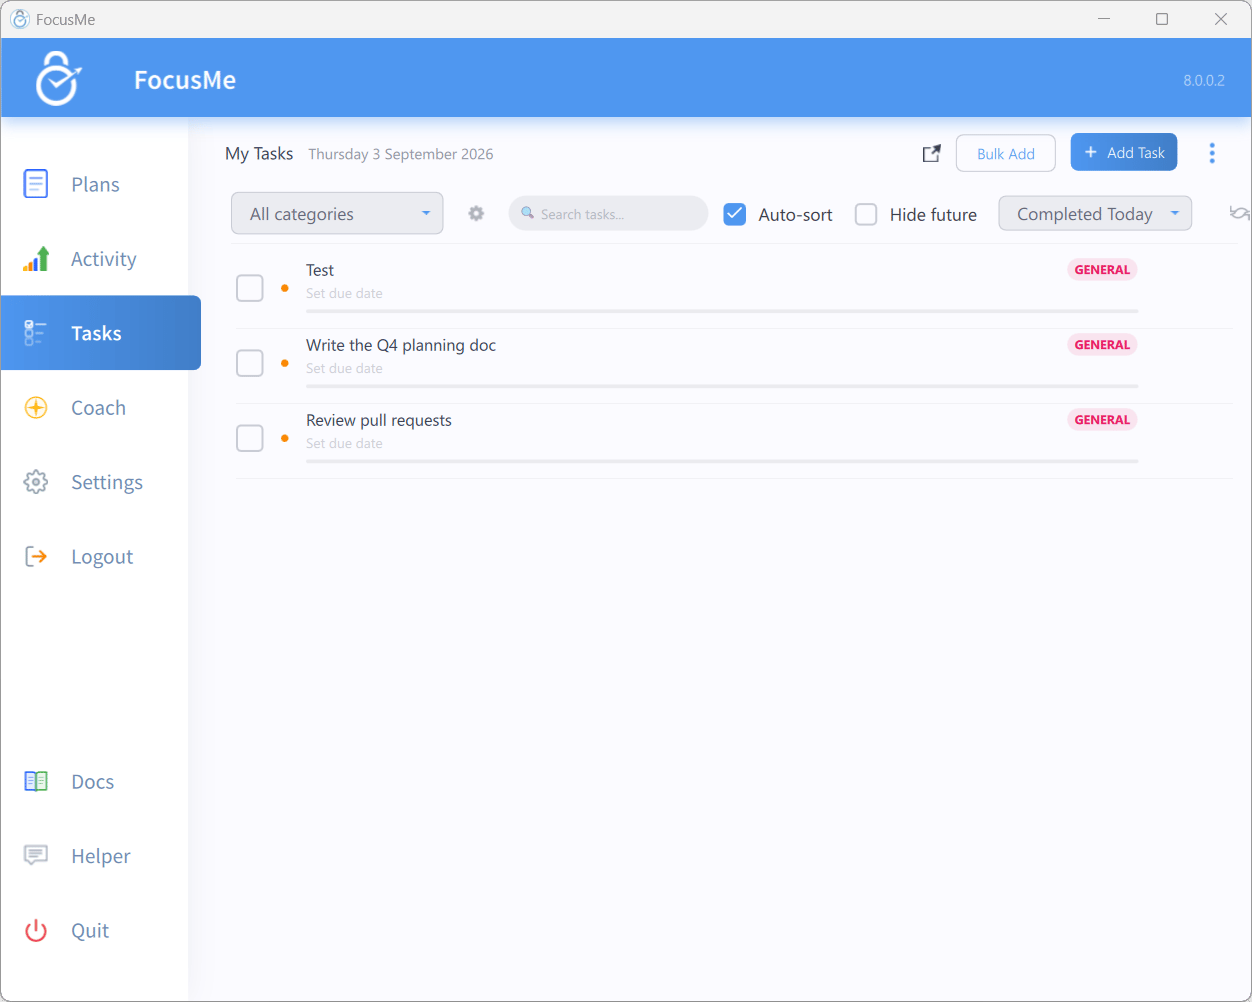Screen dimensions: 1252x1002
Task: Click the Activity bar chart icon
Action: (36, 259)
